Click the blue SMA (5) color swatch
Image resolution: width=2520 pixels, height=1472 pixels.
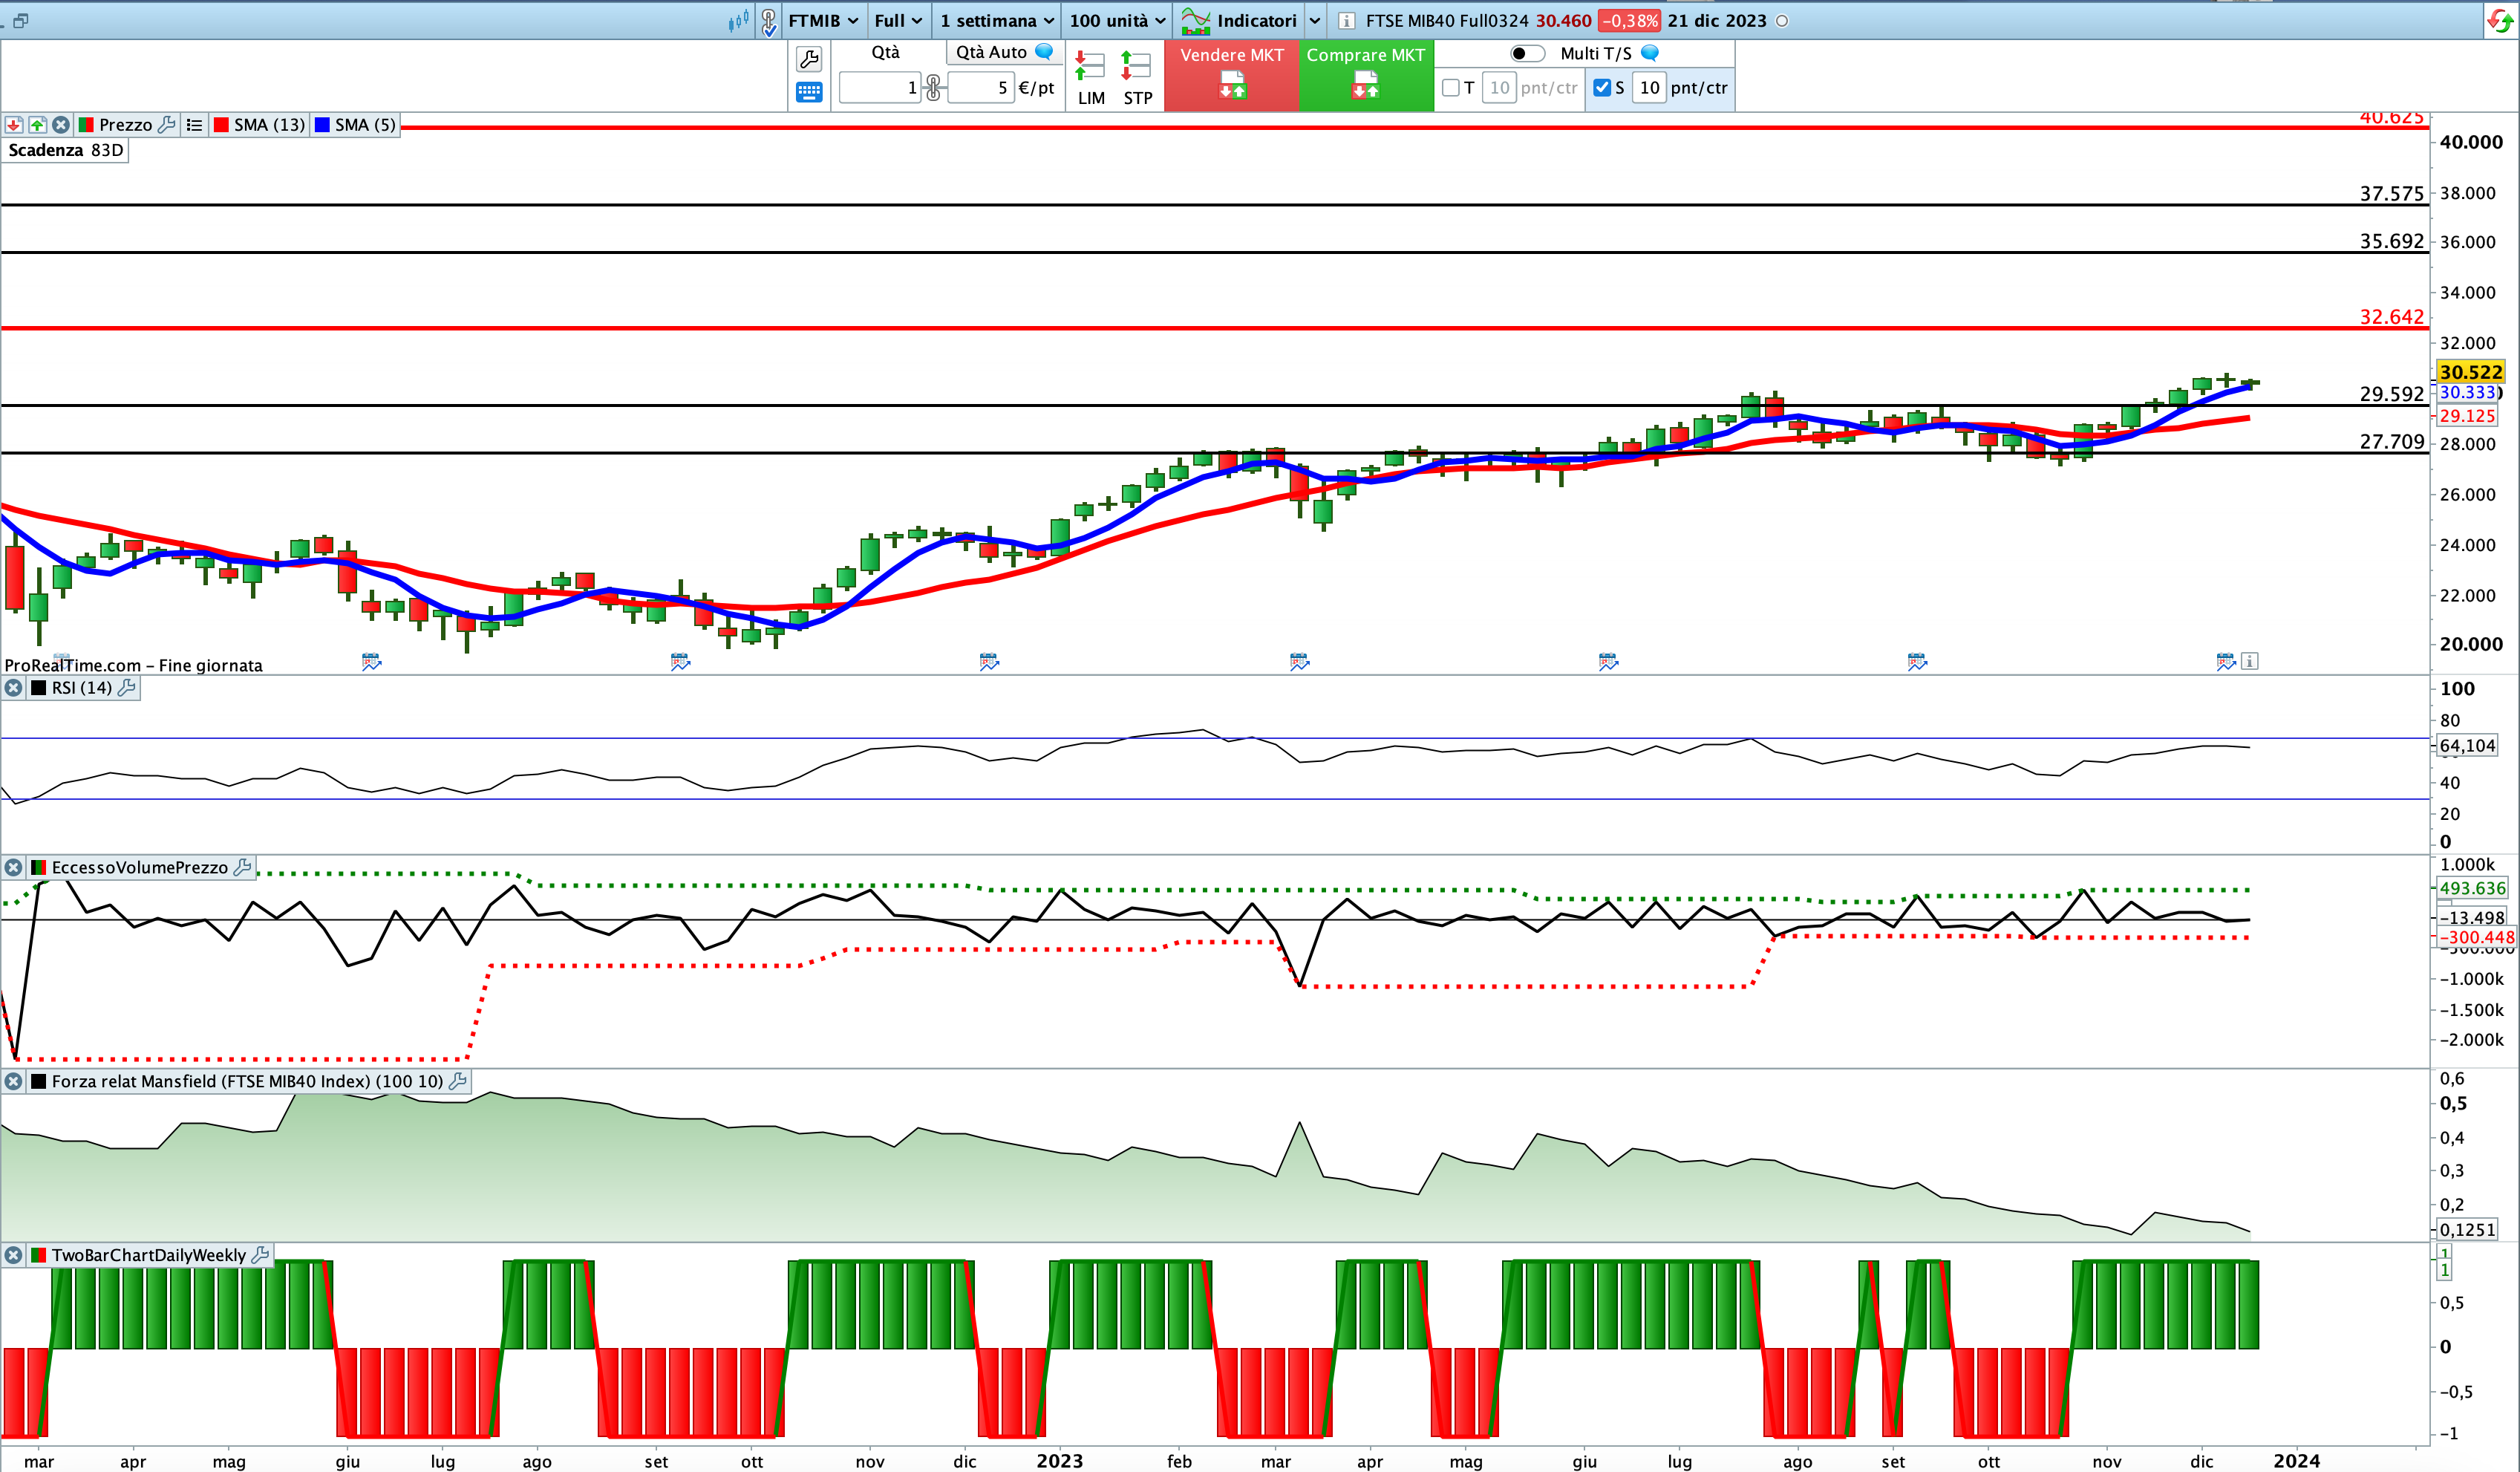pyautogui.click(x=322, y=125)
